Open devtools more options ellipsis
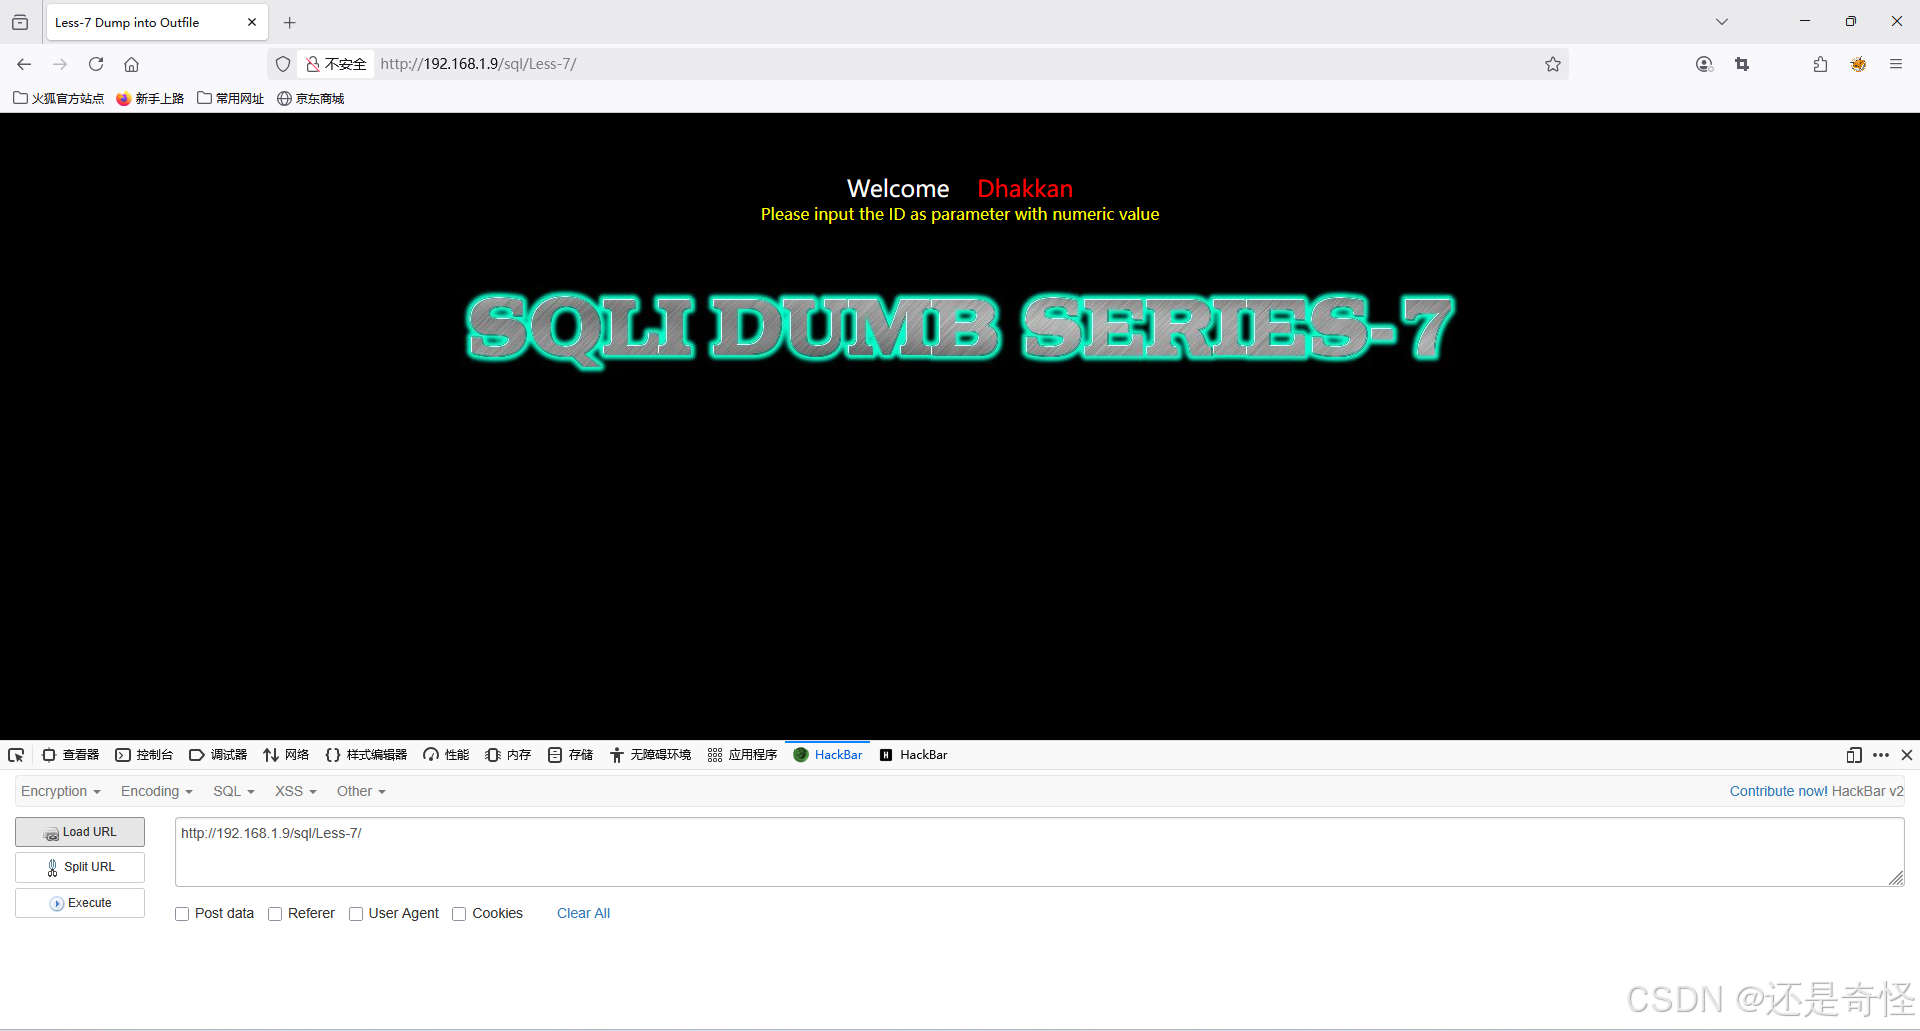The width and height of the screenshot is (1920, 1031). [x=1881, y=755]
